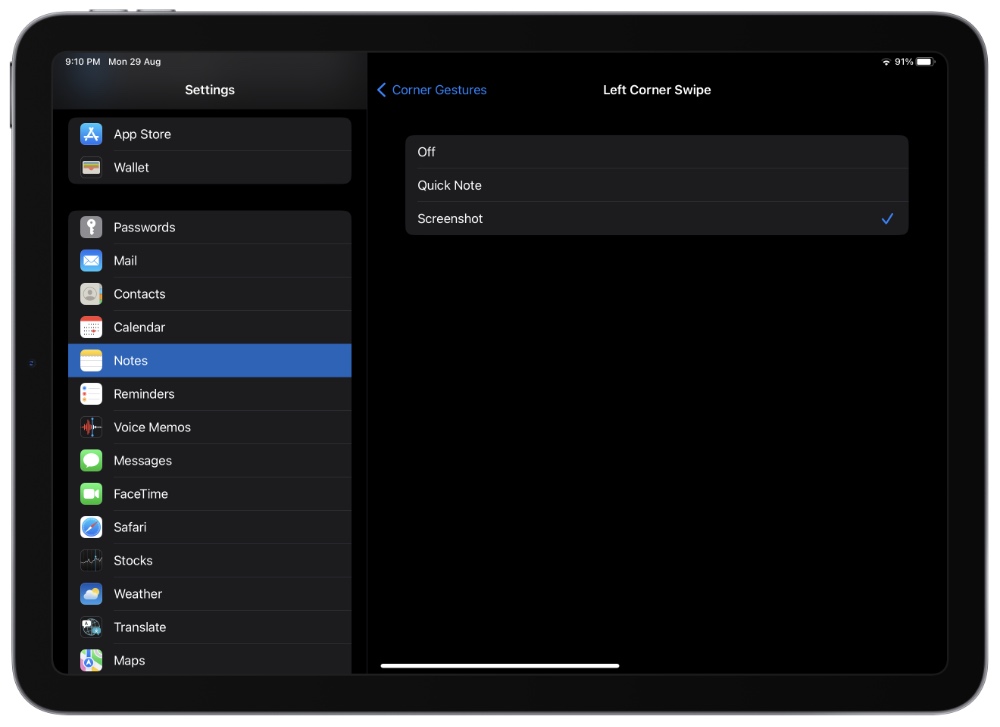1000x727 pixels.
Task: Open Contacts settings
Action: [x=210, y=294]
